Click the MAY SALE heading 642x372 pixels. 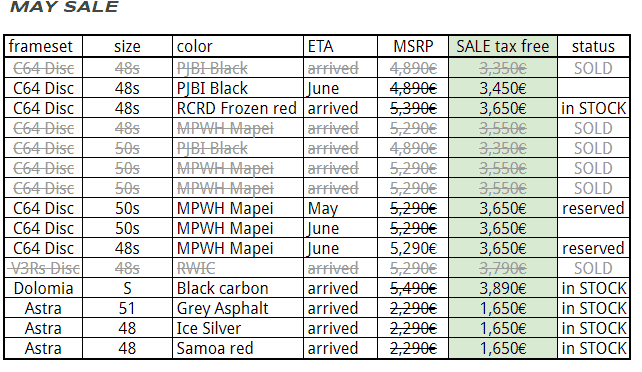(x=64, y=7)
